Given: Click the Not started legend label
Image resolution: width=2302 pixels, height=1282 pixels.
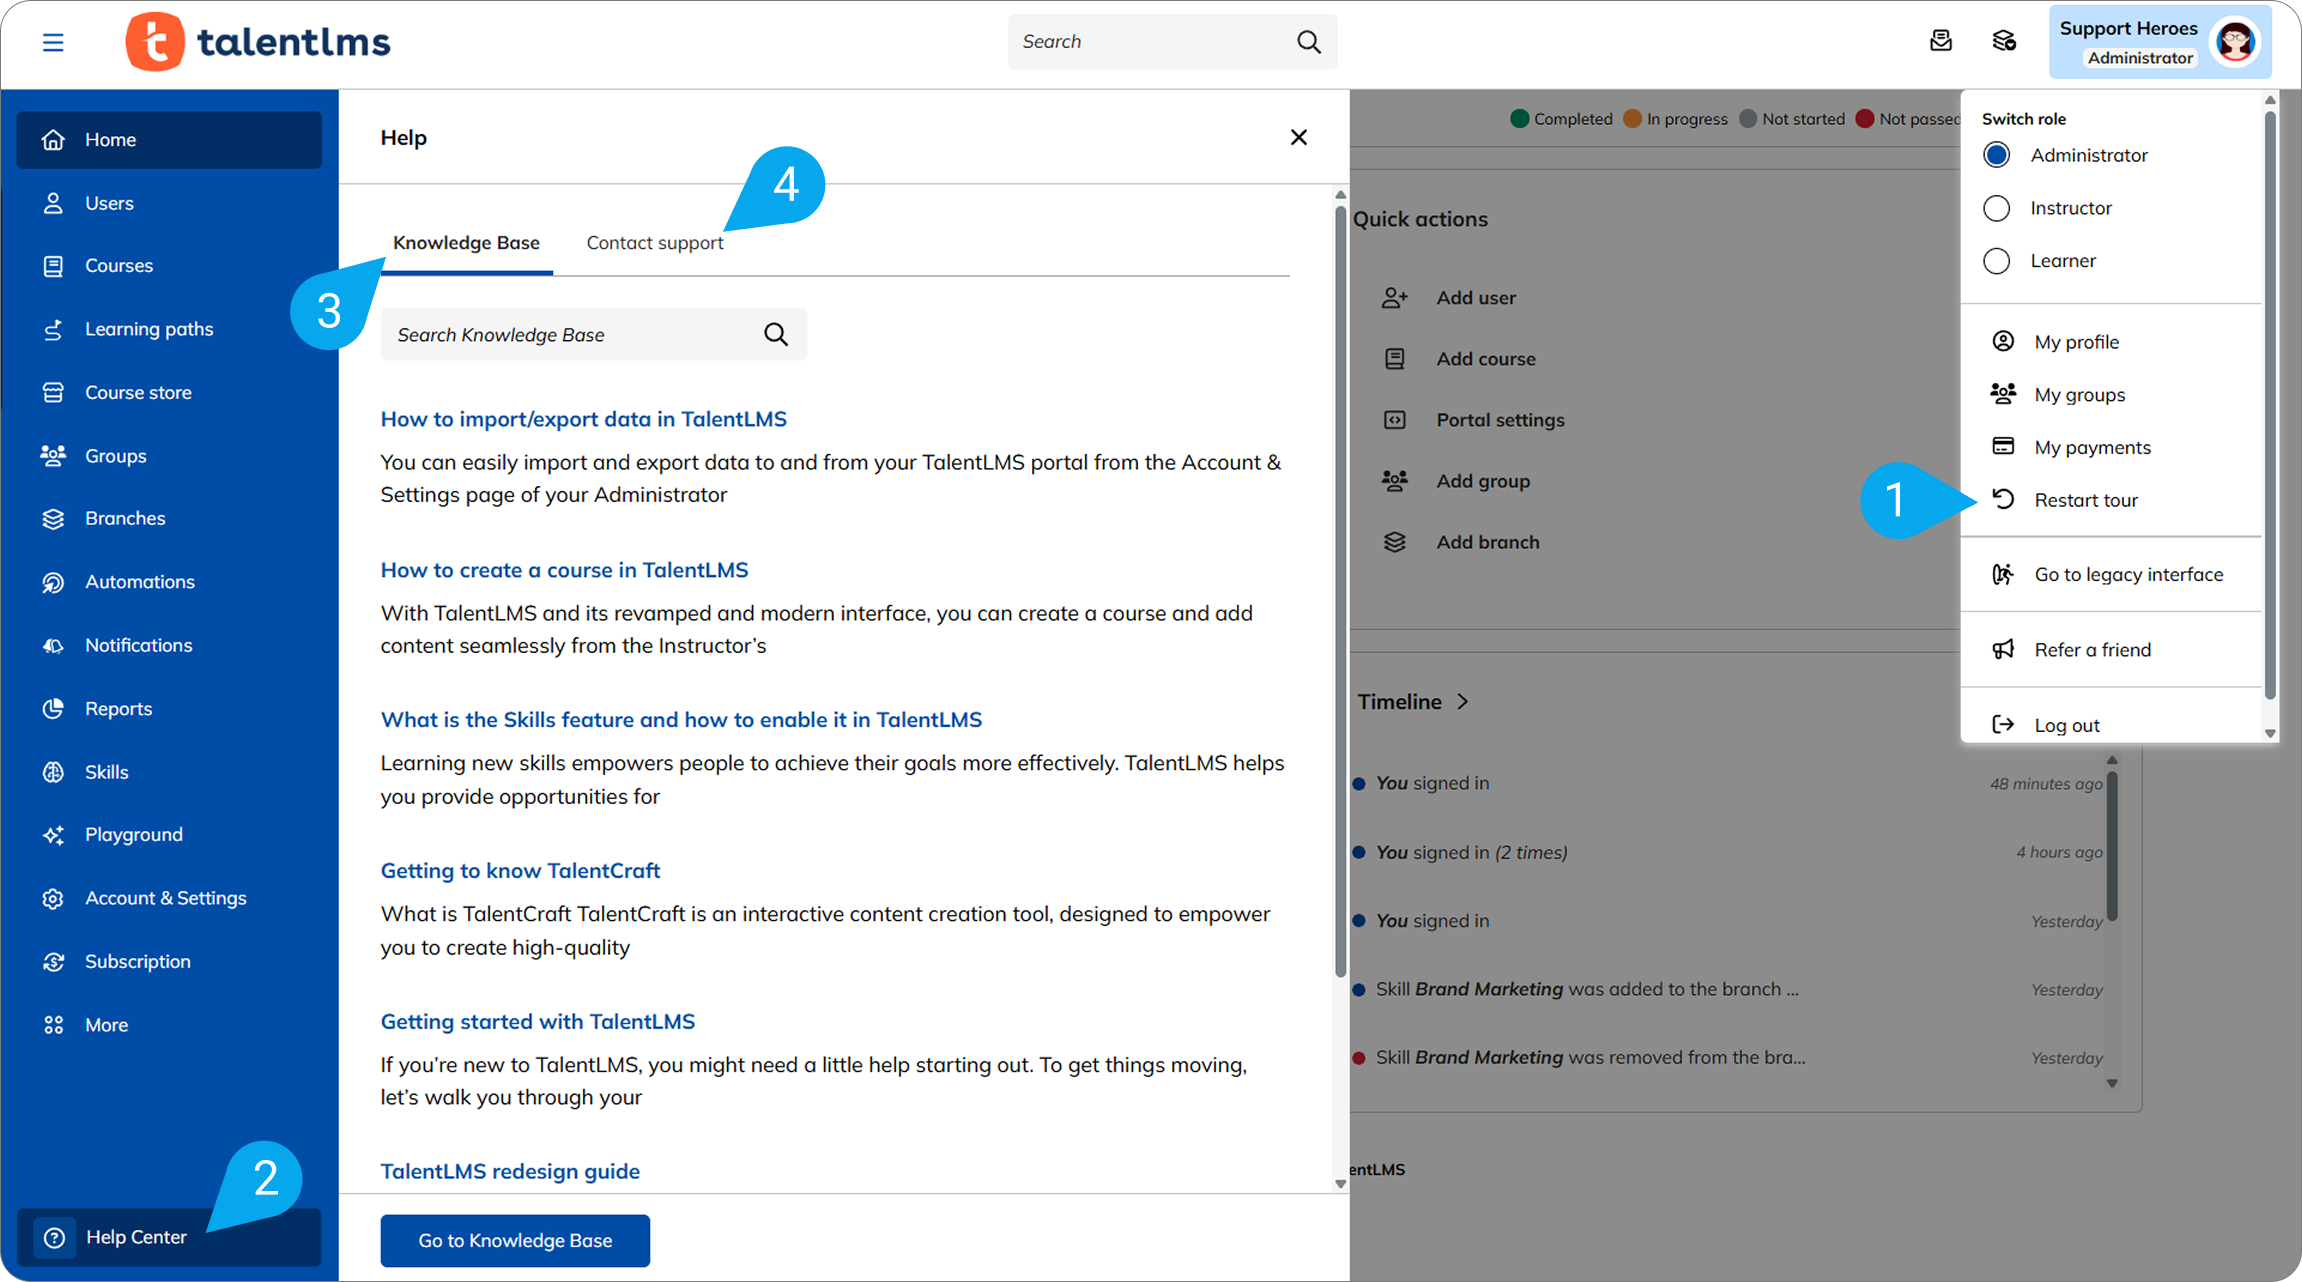Looking at the screenshot, I should 1803,119.
